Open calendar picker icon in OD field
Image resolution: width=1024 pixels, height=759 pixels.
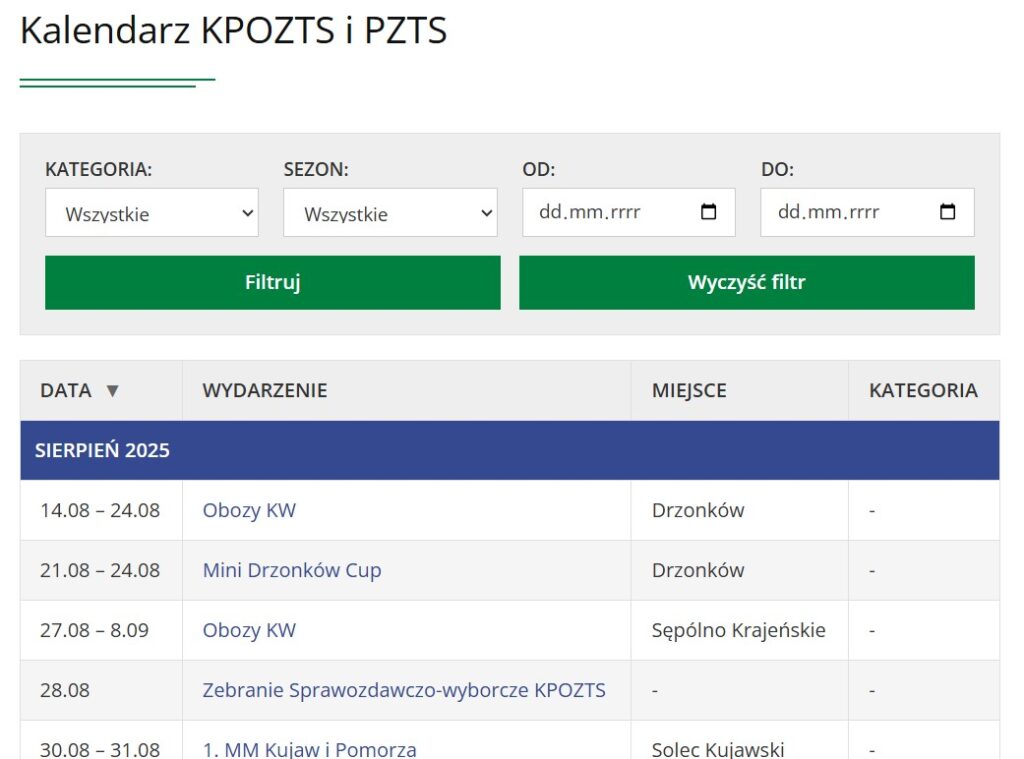click(709, 212)
